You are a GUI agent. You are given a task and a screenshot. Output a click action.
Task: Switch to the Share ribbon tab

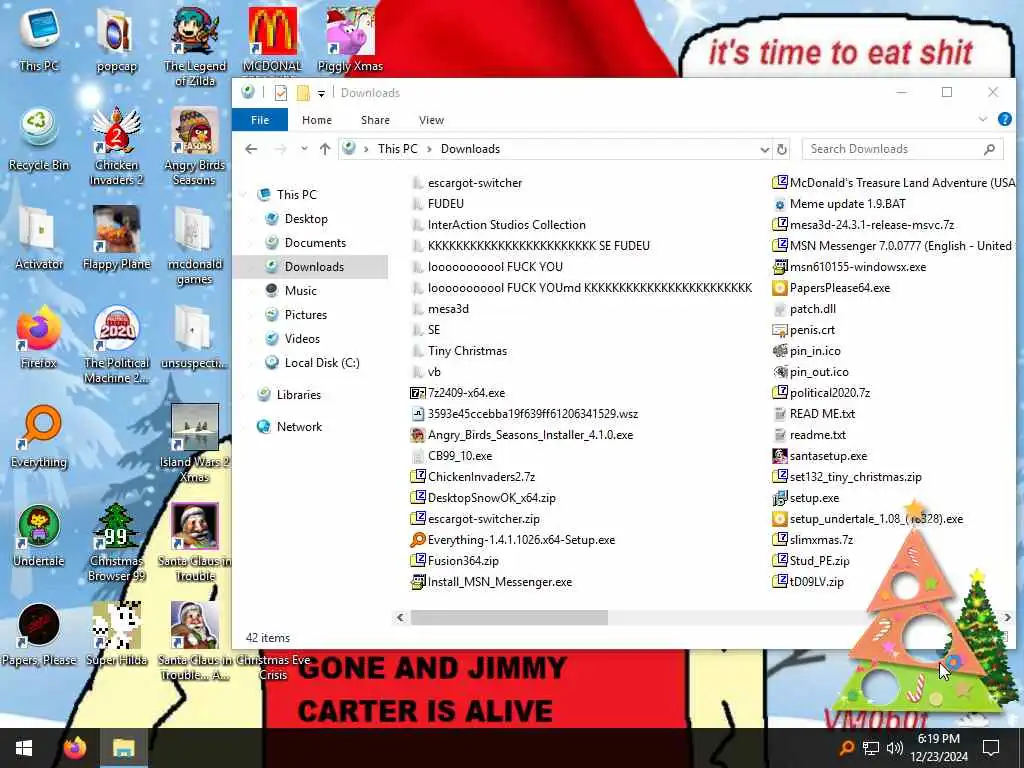[x=376, y=120]
